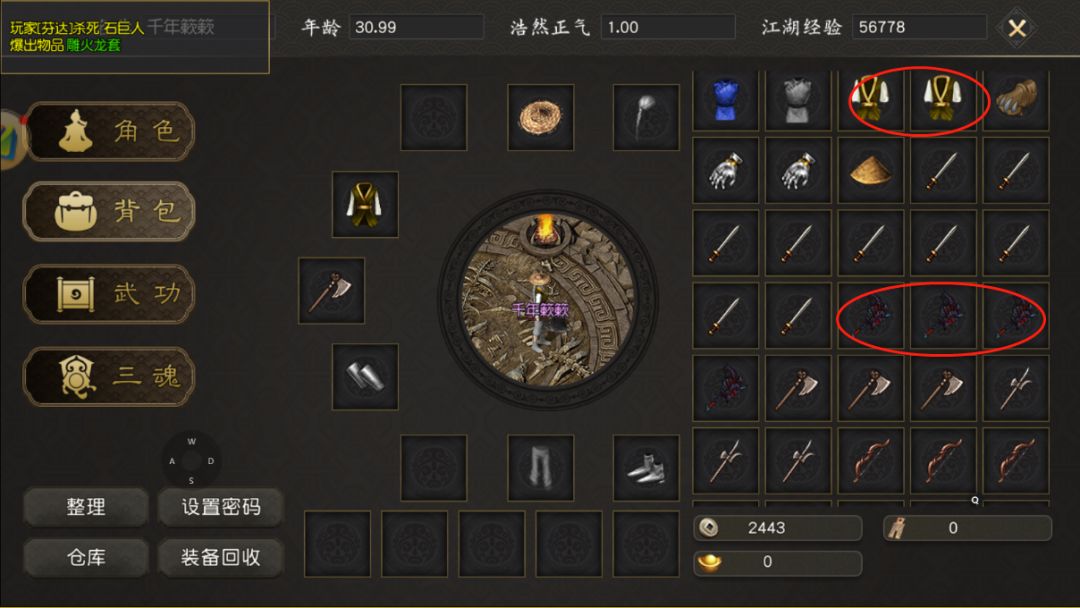The width and height of the screenshot is (1080, 608).
Task: Select the bamboo hat inventory item
Action: tap(871, 169)
